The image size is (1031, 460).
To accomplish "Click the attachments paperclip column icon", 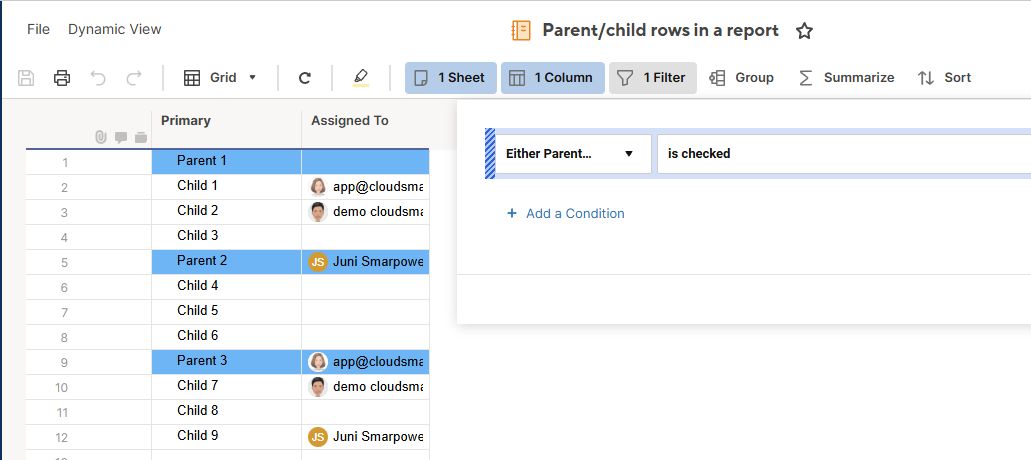I will click(x=101, y=137).
